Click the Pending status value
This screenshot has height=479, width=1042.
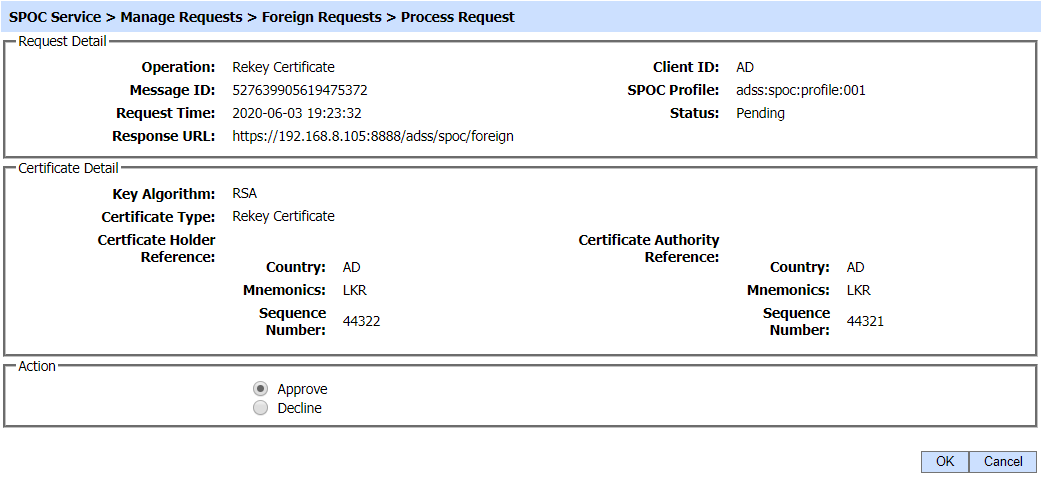pos(760,113)
